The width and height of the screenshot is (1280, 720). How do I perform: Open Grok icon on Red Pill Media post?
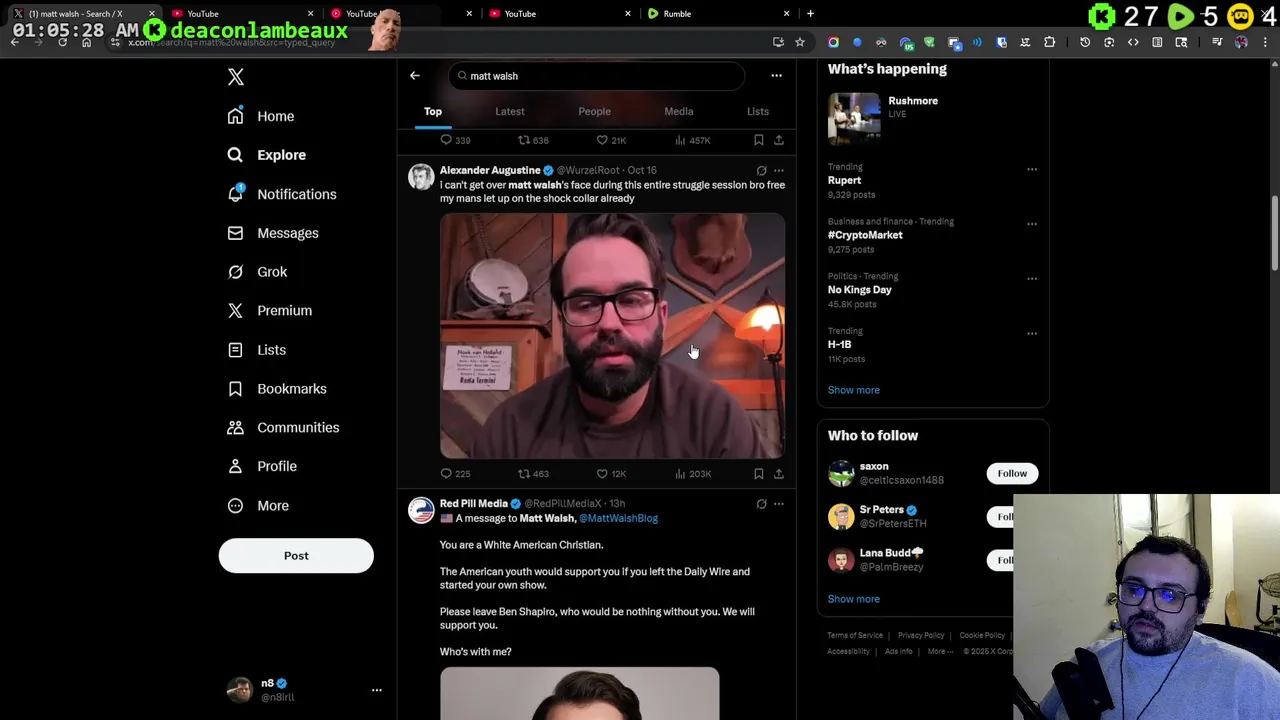tap(762, 504)
